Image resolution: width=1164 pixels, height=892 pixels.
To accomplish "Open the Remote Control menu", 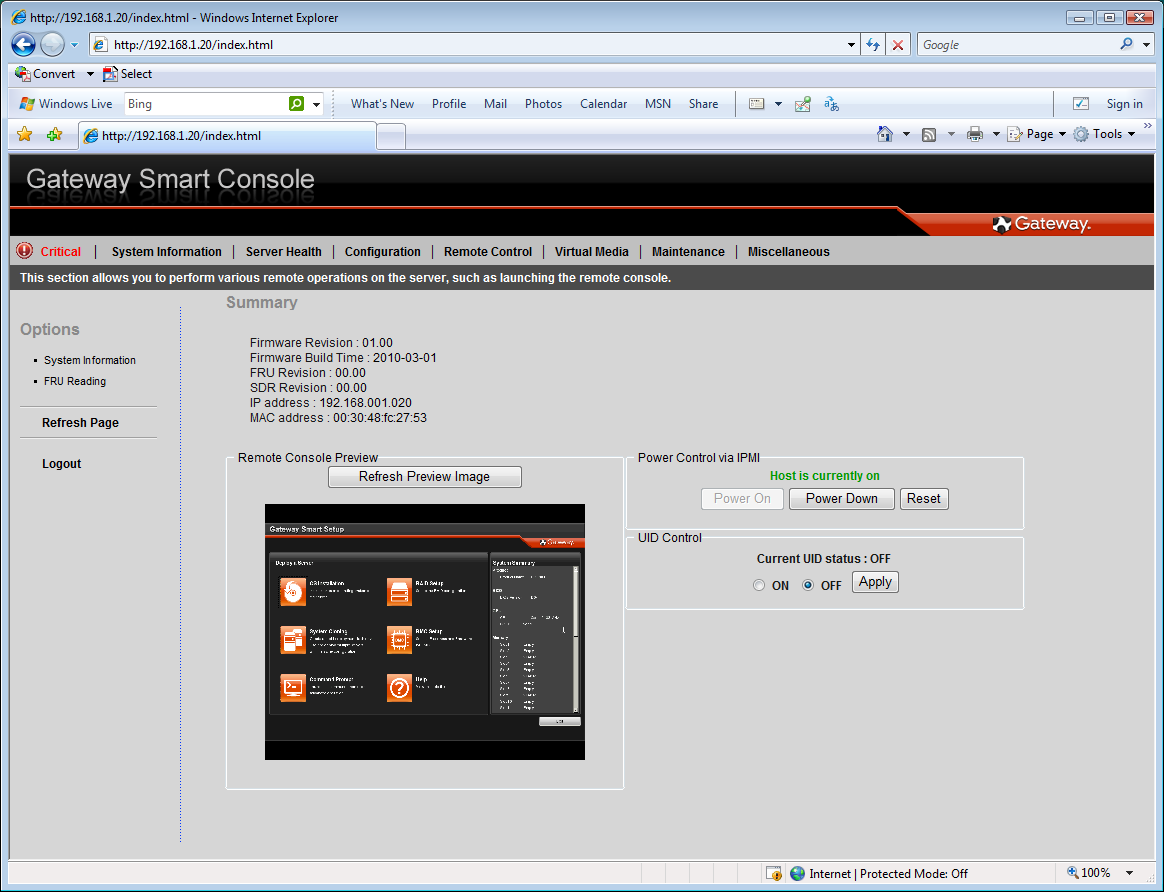I will [x=488, y=252].
